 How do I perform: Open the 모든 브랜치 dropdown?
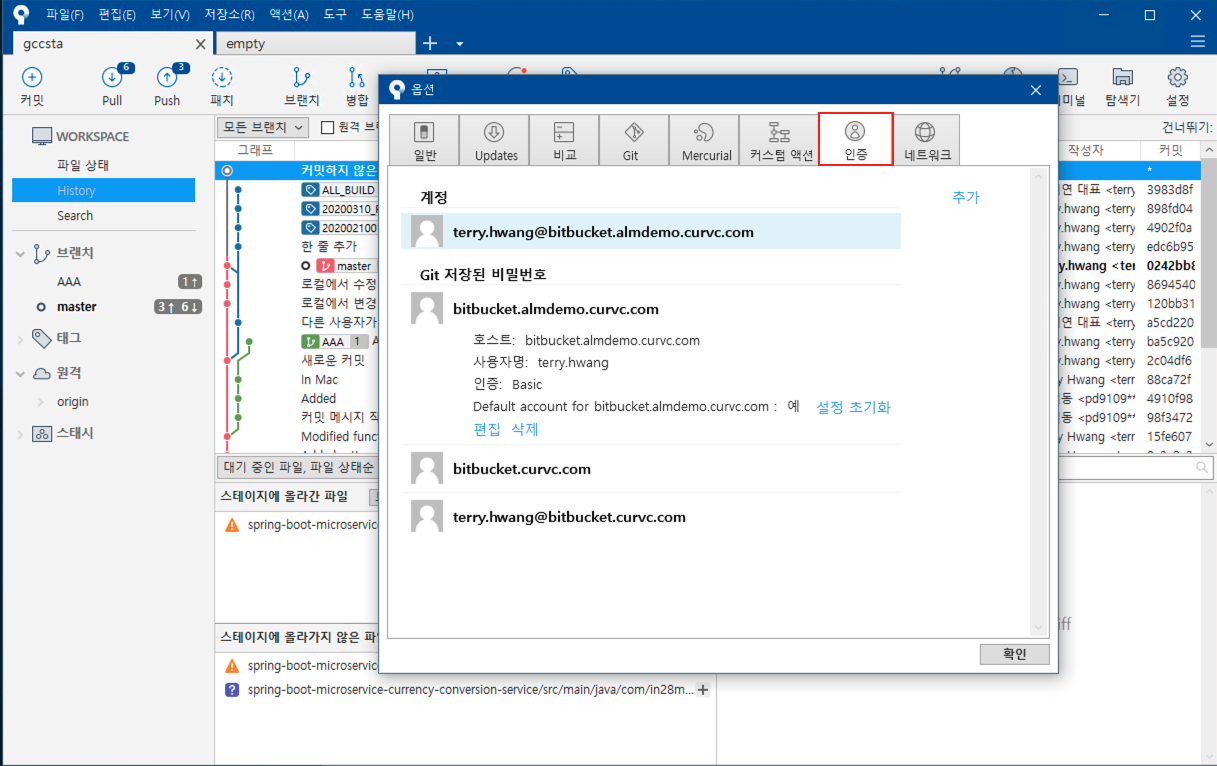click(x=263, y=127)
